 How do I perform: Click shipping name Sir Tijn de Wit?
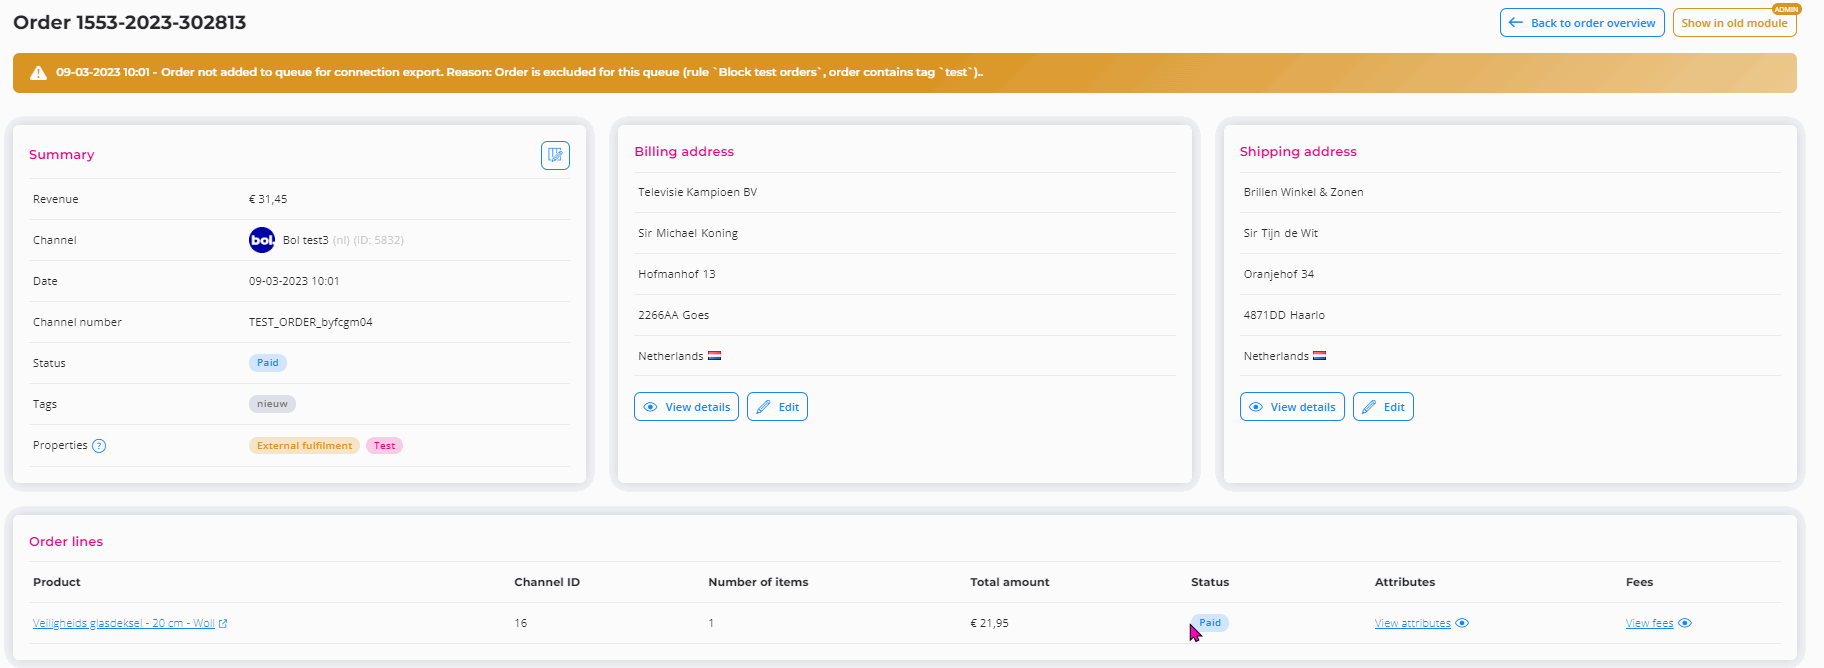1281,233
